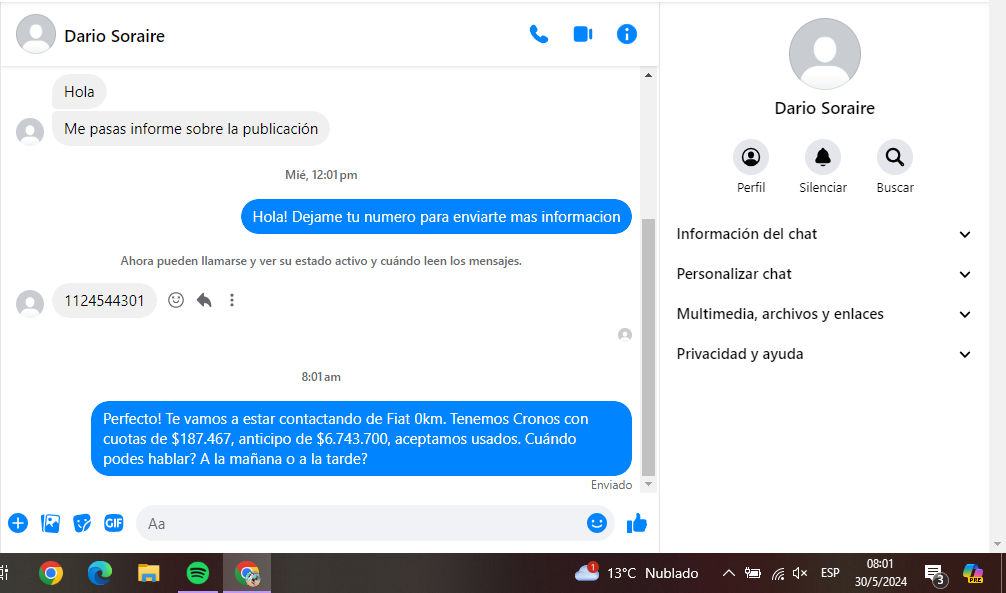Send a thumbs-up like
1006x593 pixels.
636,523
